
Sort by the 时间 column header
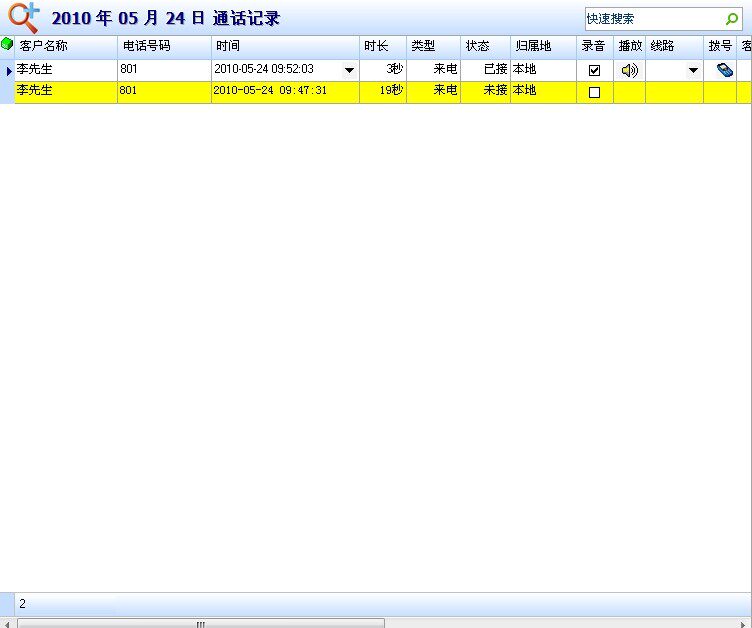285,47
